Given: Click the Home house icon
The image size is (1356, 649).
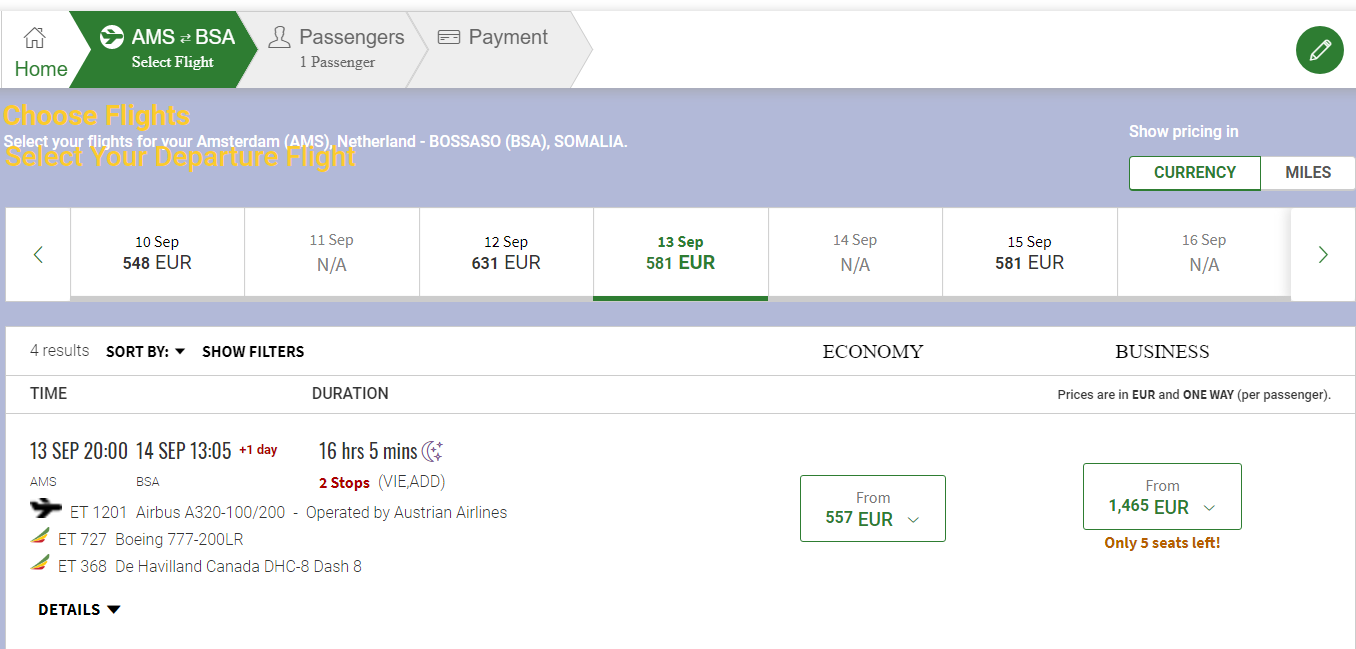Looking at the screenshot, I should pos(35,38).
